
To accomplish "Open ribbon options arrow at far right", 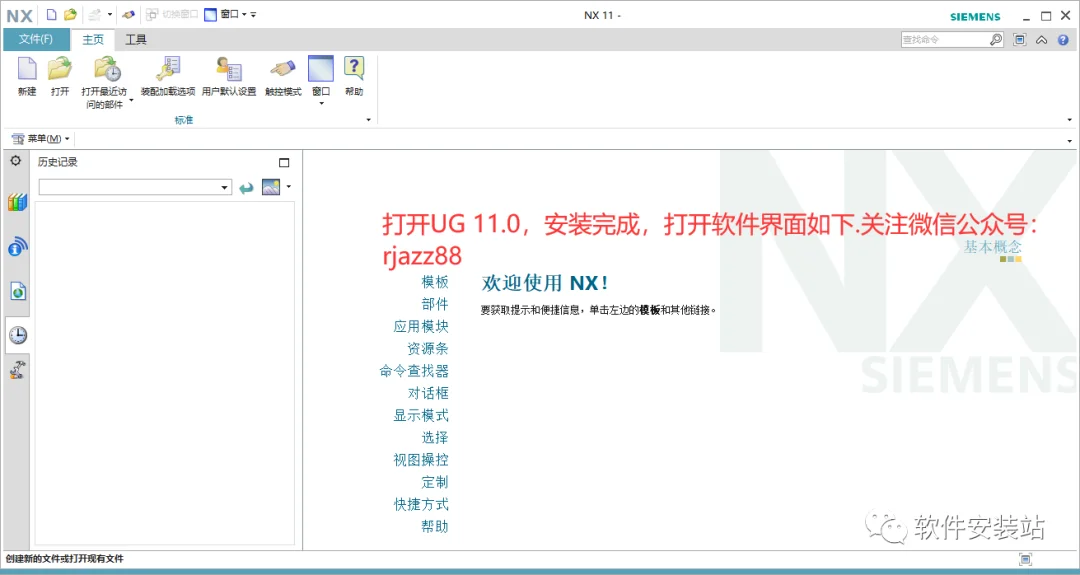I will pos(1069,120).
